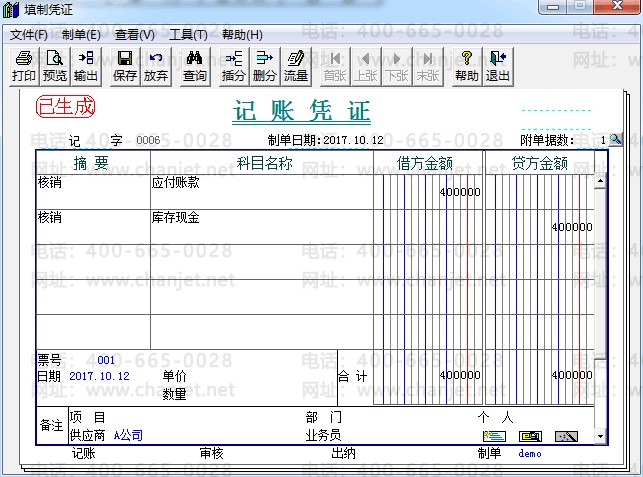This screenshot has width=643, height=477.
Task: Open the 工具(T) menu
Action: pyautogui.click(x=188, y=35)
